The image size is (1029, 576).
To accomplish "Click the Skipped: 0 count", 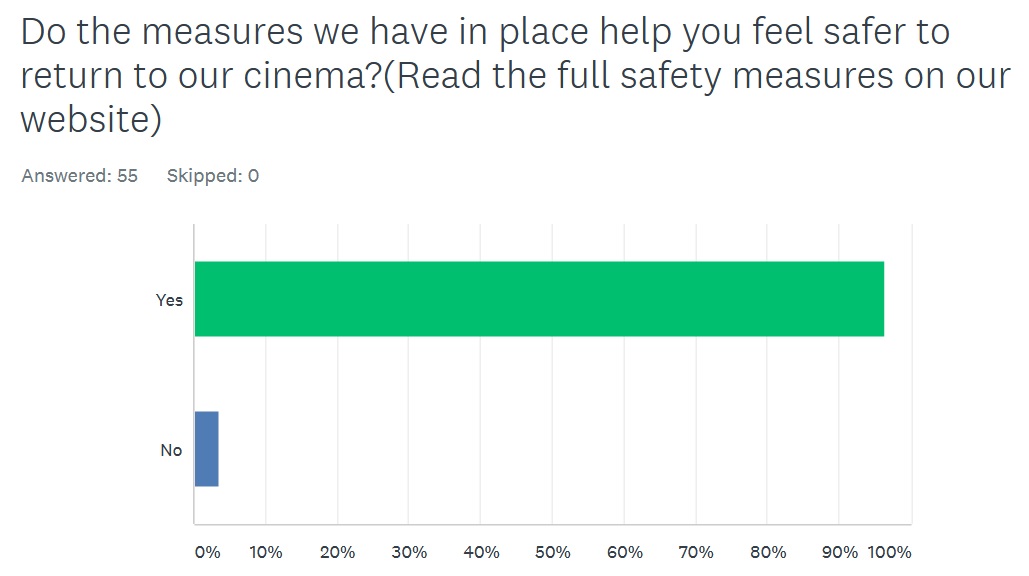I will pyautogui.click(x=213, y=176).
